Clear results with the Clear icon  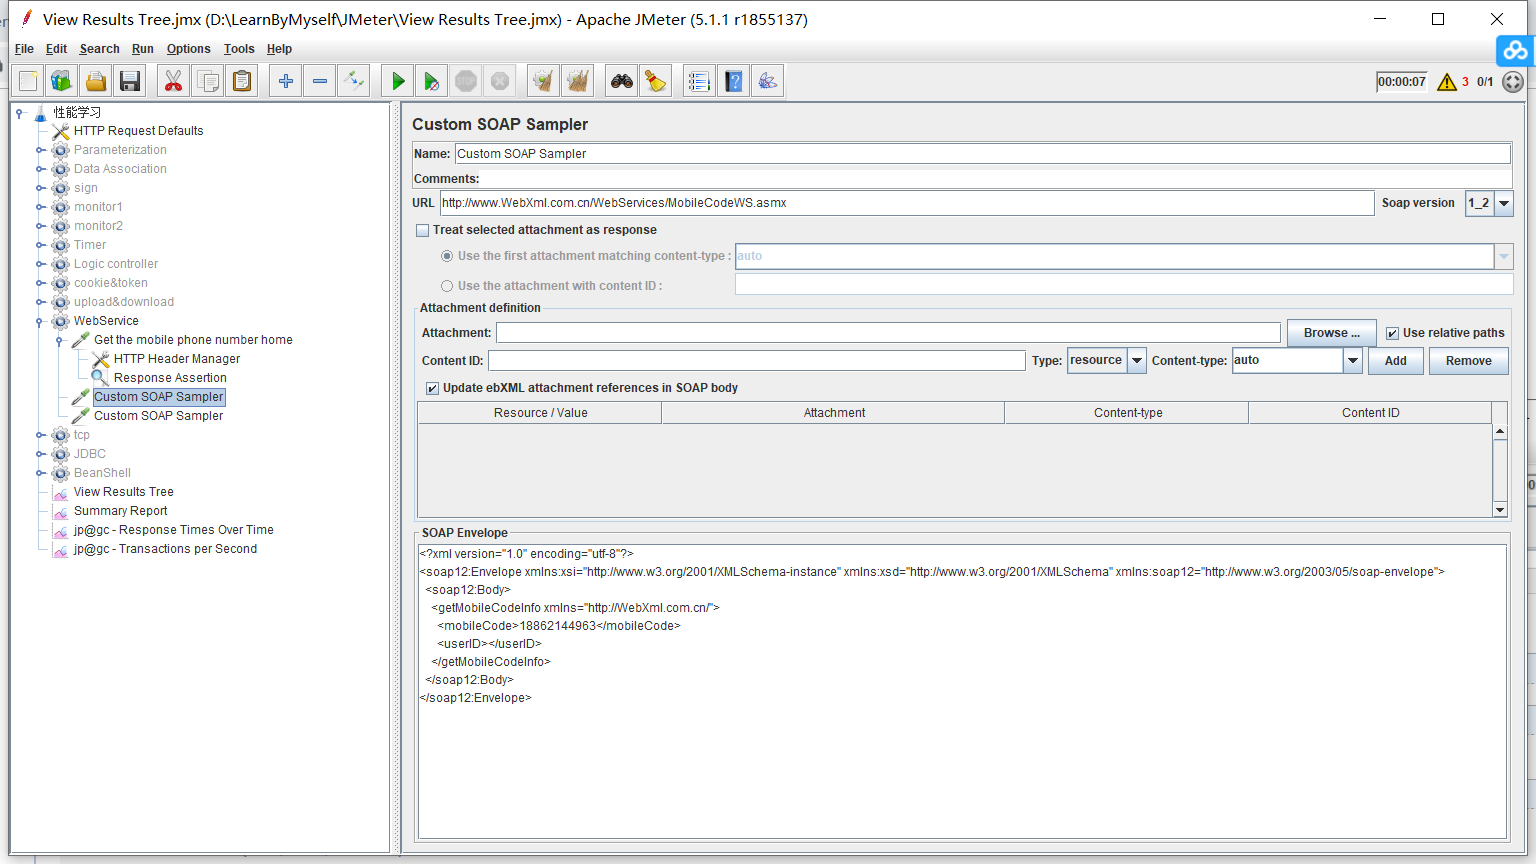point(544,81)
